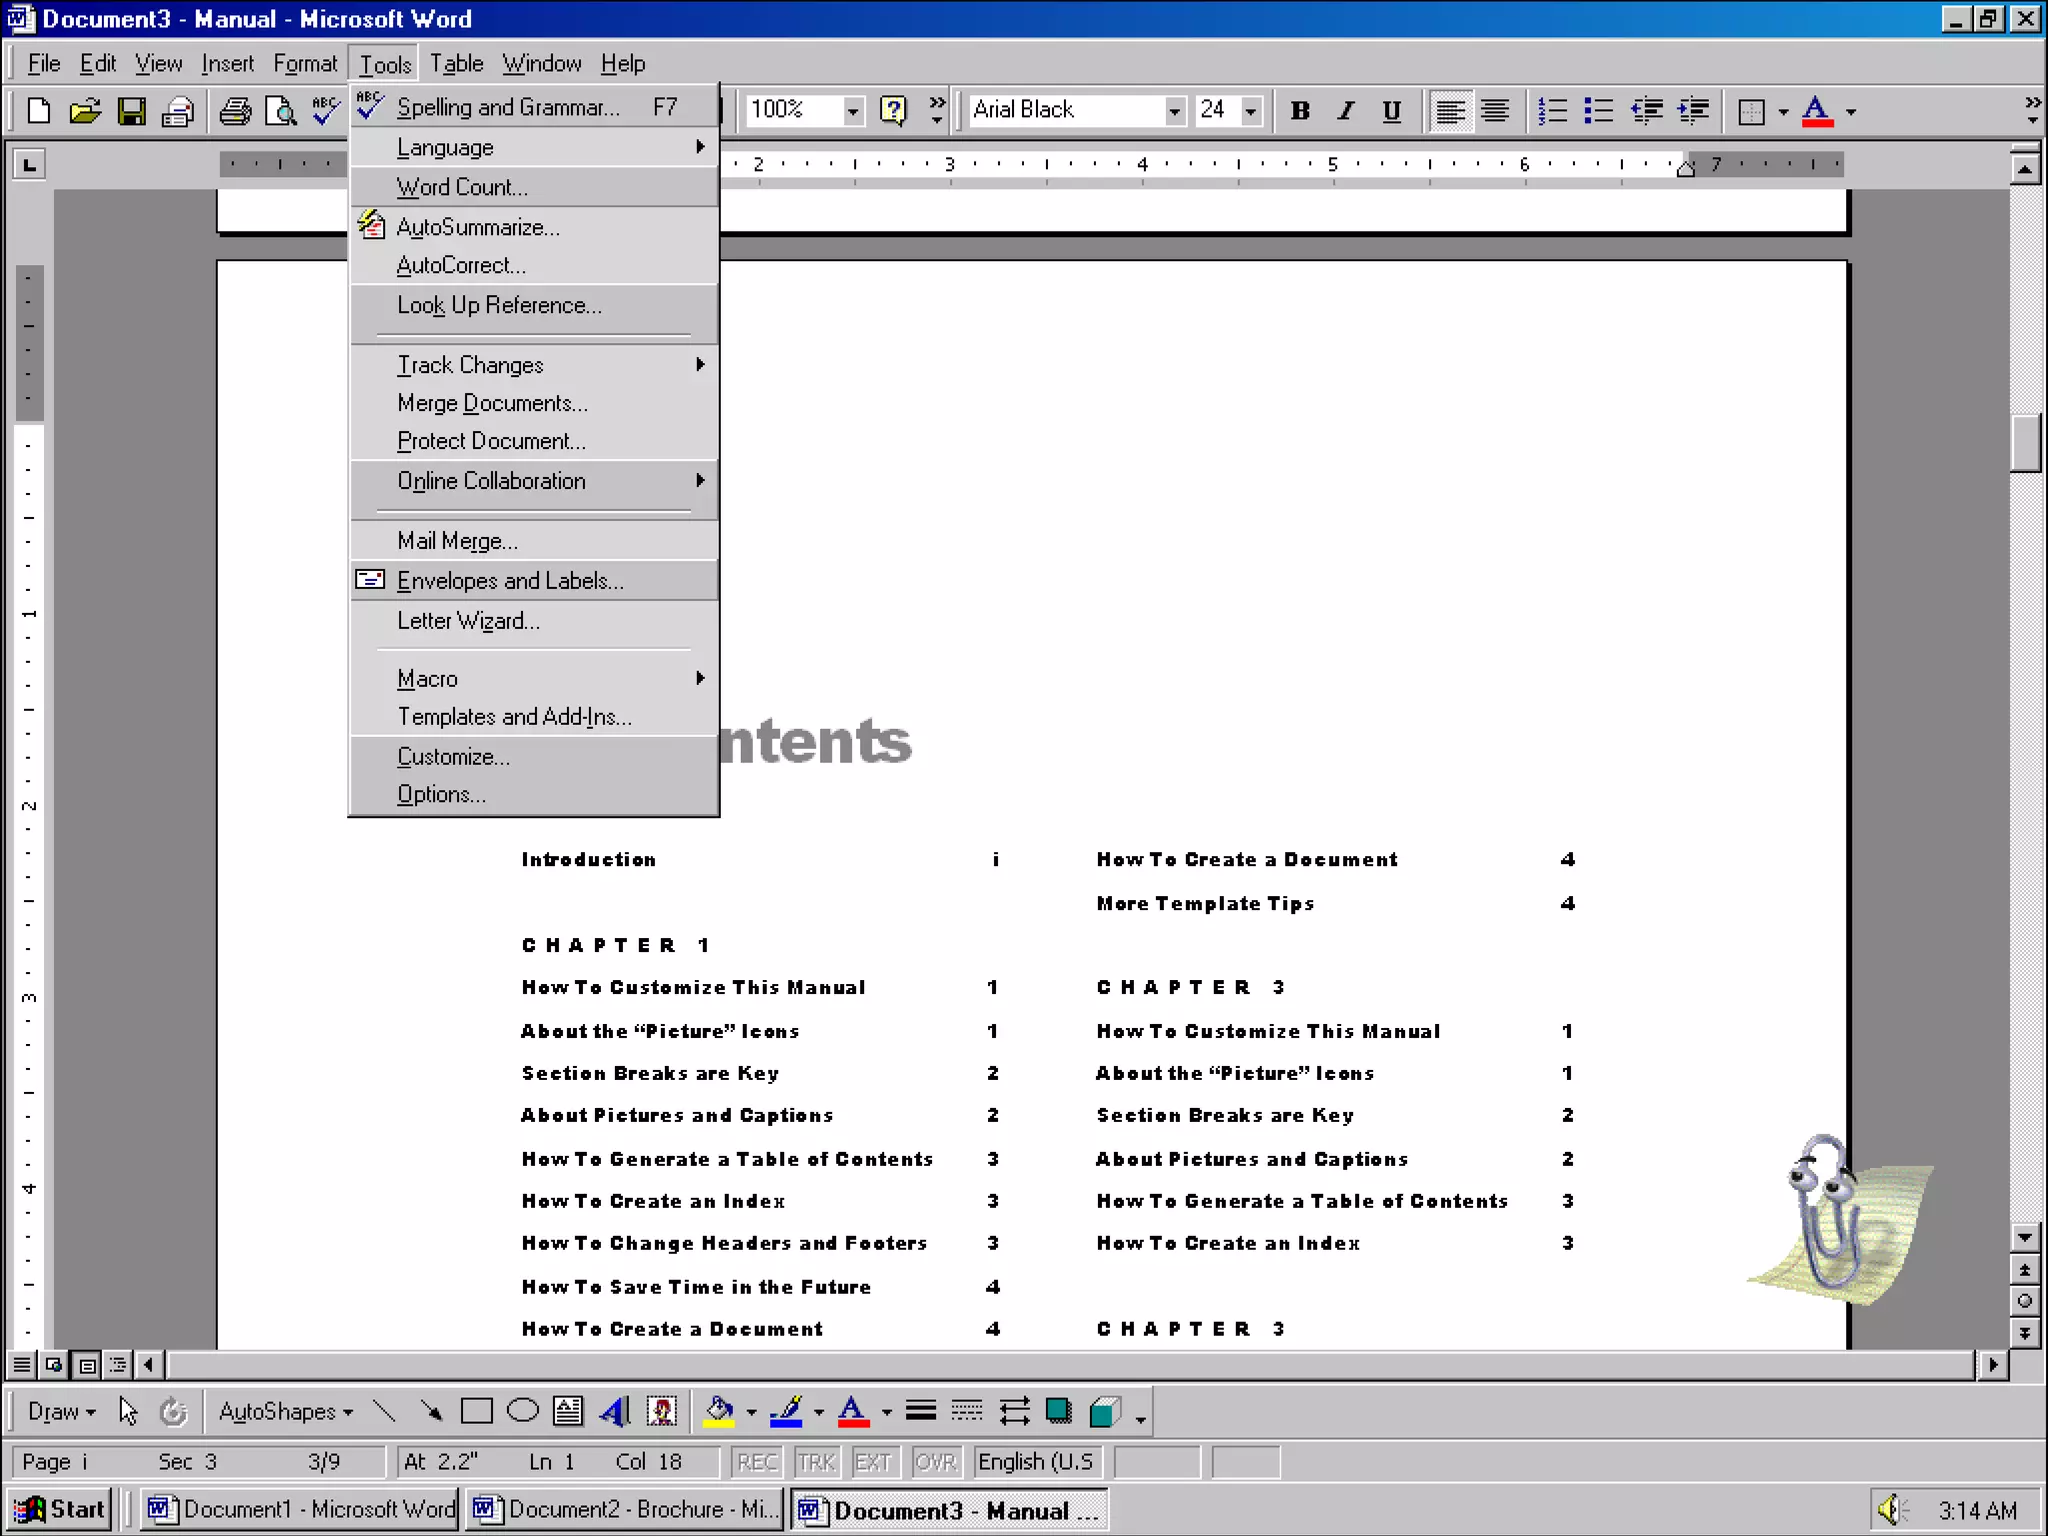Click the Numbered list icon
Viewport: 2048px width, 1536px height.
pyautogui.click(x=1552, y=111)
